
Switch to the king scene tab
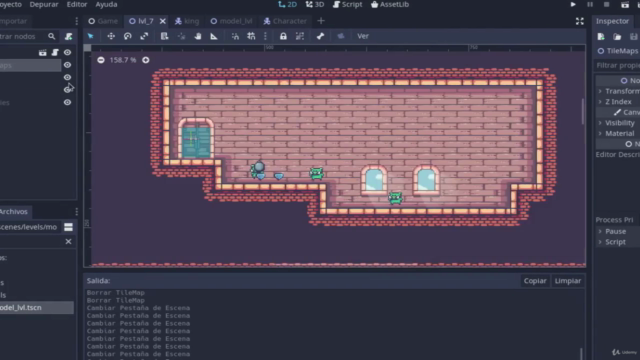(x=187, y=21)
